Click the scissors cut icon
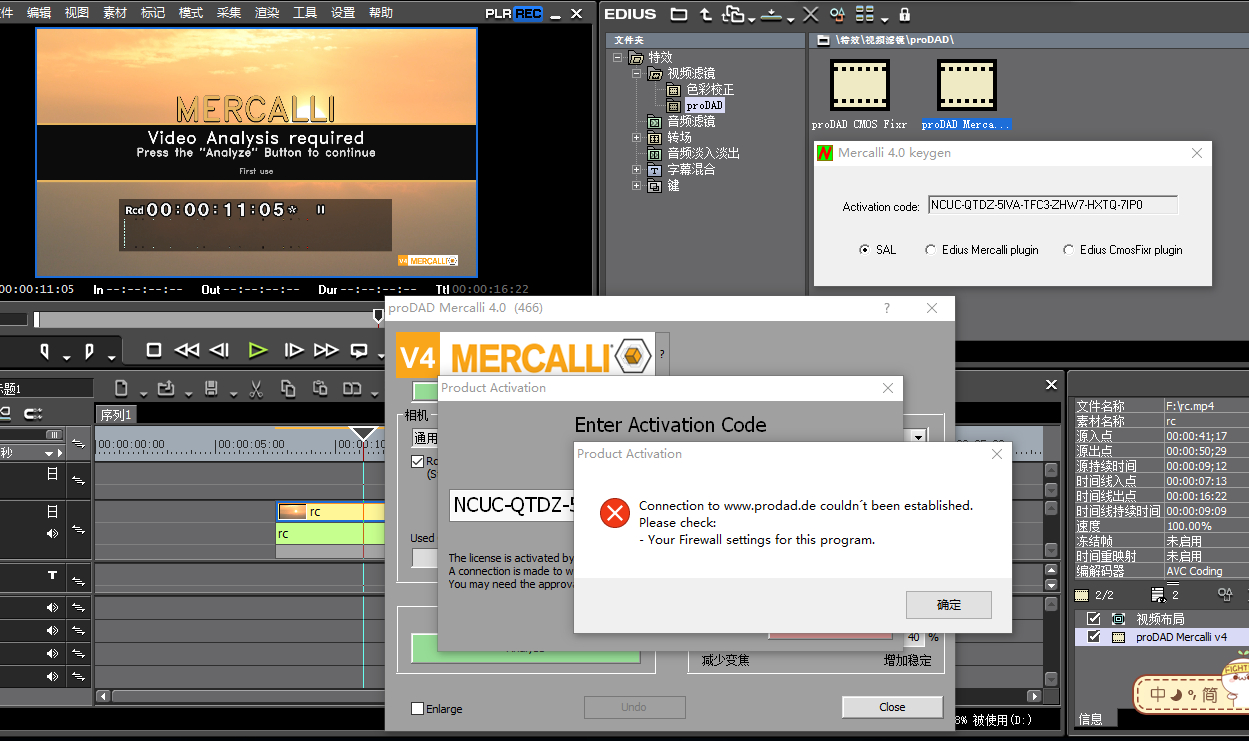The image size is (1249, 741). pyautogui.click(x=256, y=388)
